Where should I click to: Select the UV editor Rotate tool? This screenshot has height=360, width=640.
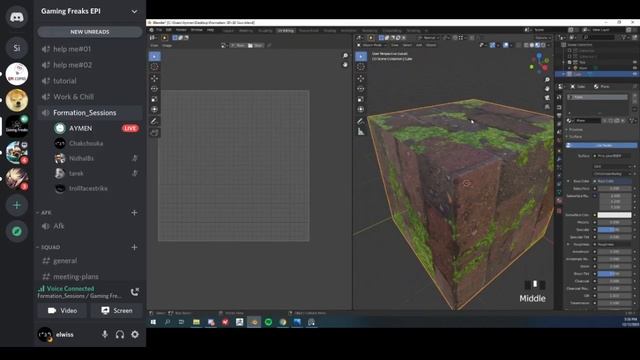154,89
